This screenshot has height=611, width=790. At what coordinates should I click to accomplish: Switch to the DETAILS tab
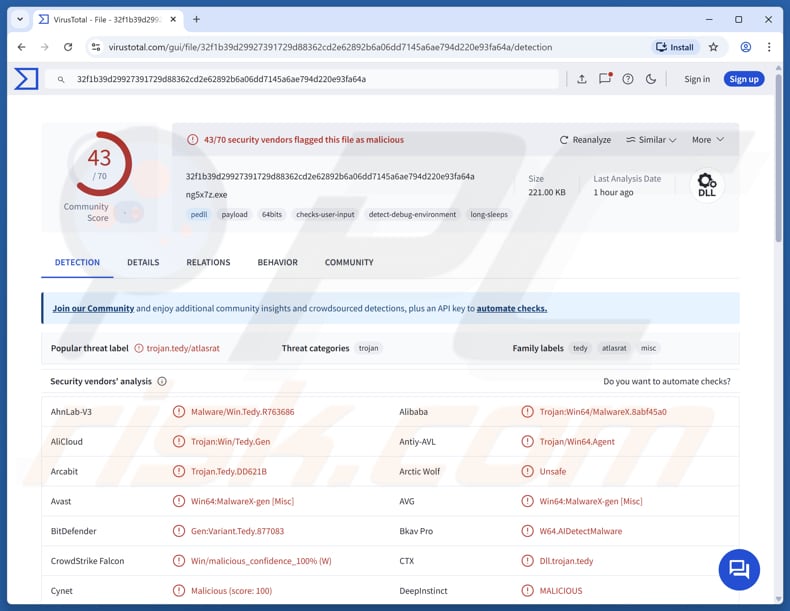(143, 262)
